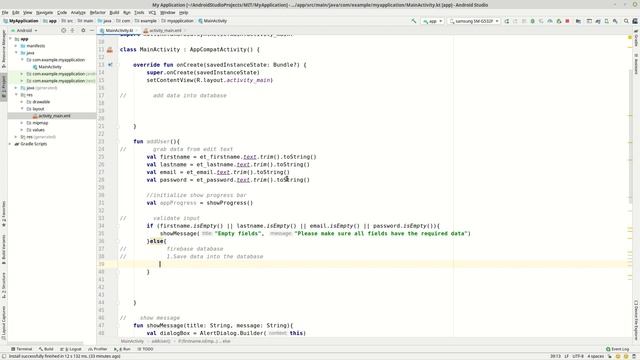
Task: Collapse the app module tree node
Action: 11,39
